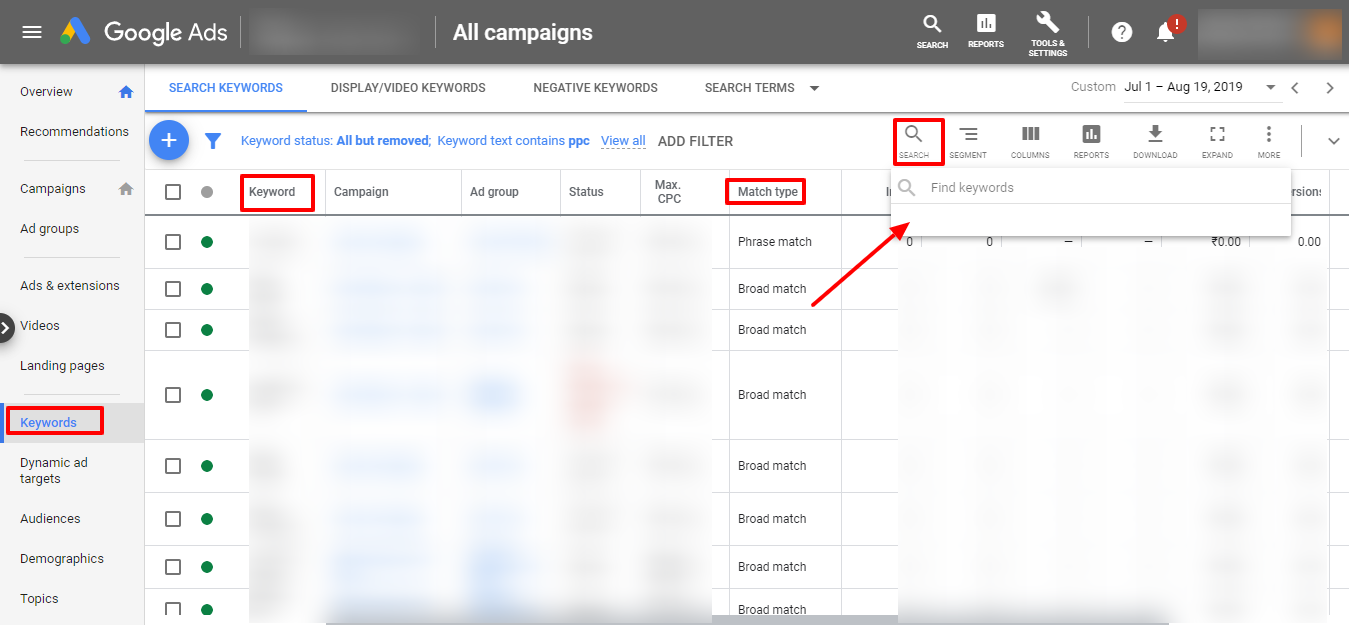This screenshot has width=1349, height=625.
Task: Open the hamburger main menu
Action: [x=32, y=32]
